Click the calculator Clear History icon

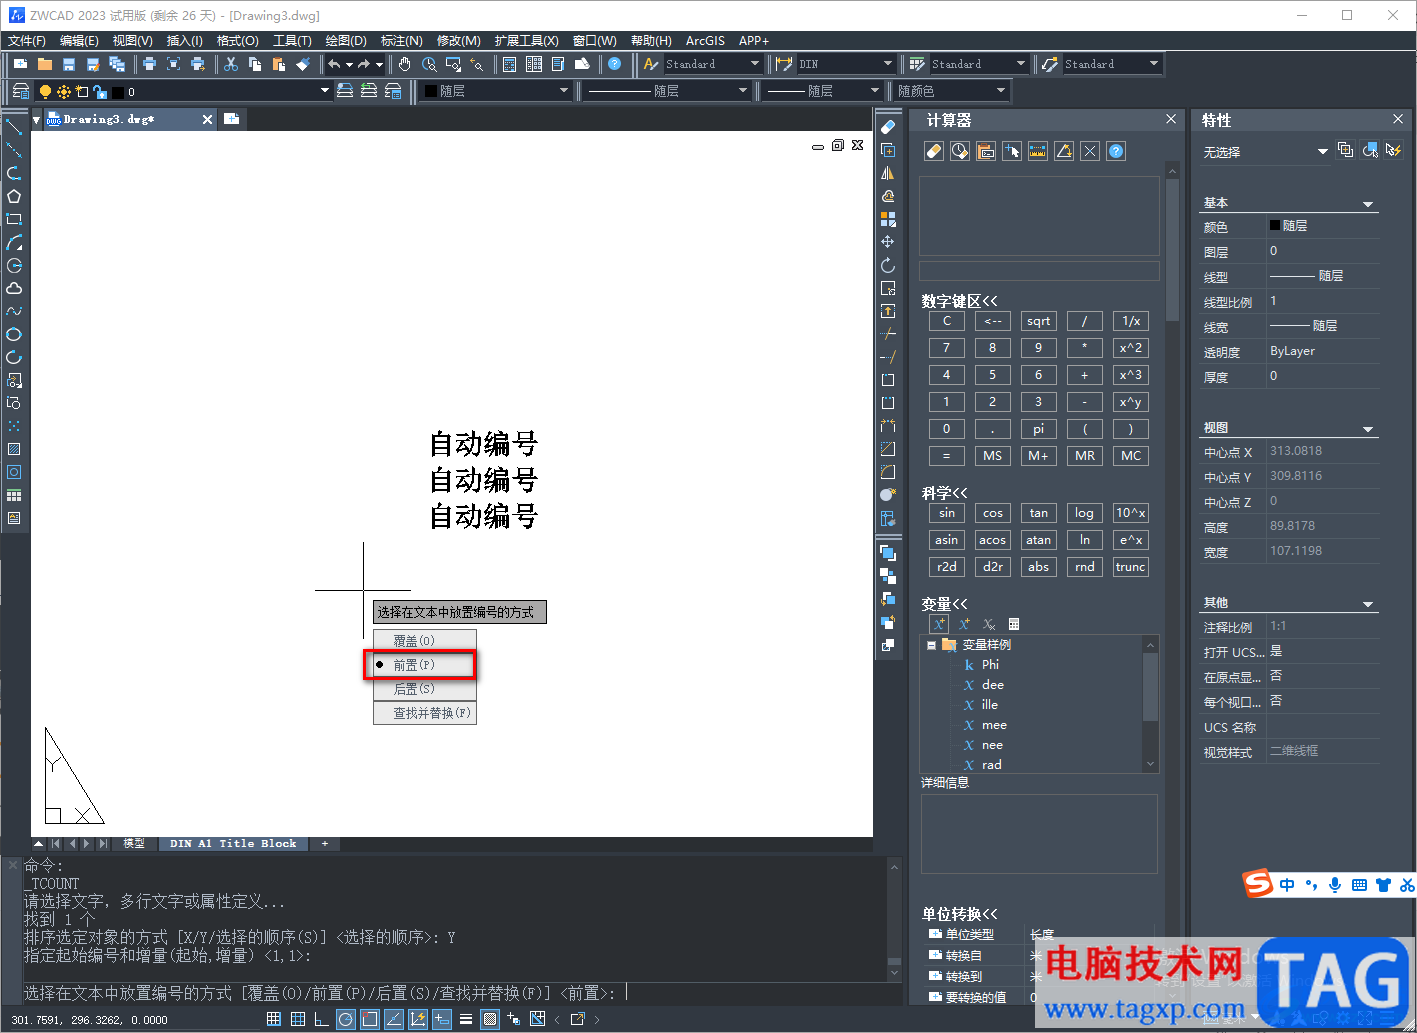(x=960, y=151)
